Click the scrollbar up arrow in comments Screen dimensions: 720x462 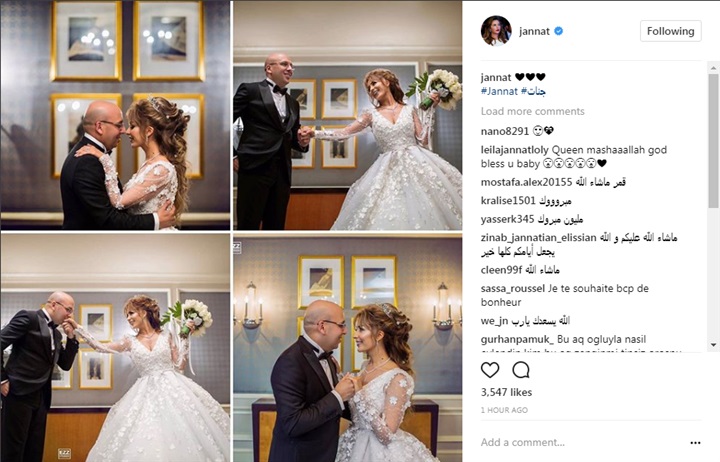713,68
